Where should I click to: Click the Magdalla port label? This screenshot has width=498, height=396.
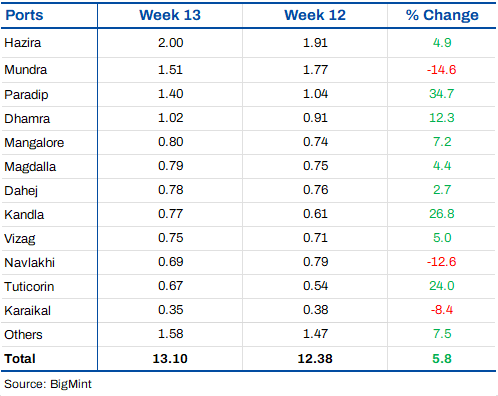[30, 167]
